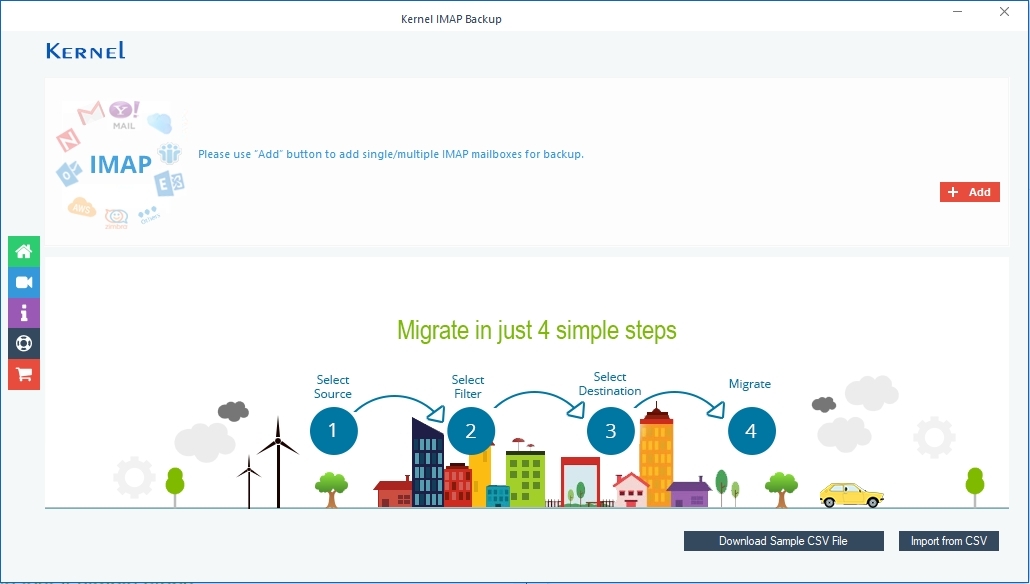Click the add-mailboxes instruction text
This screenshot has width=1030, height=584.
(x=391, y=154)
